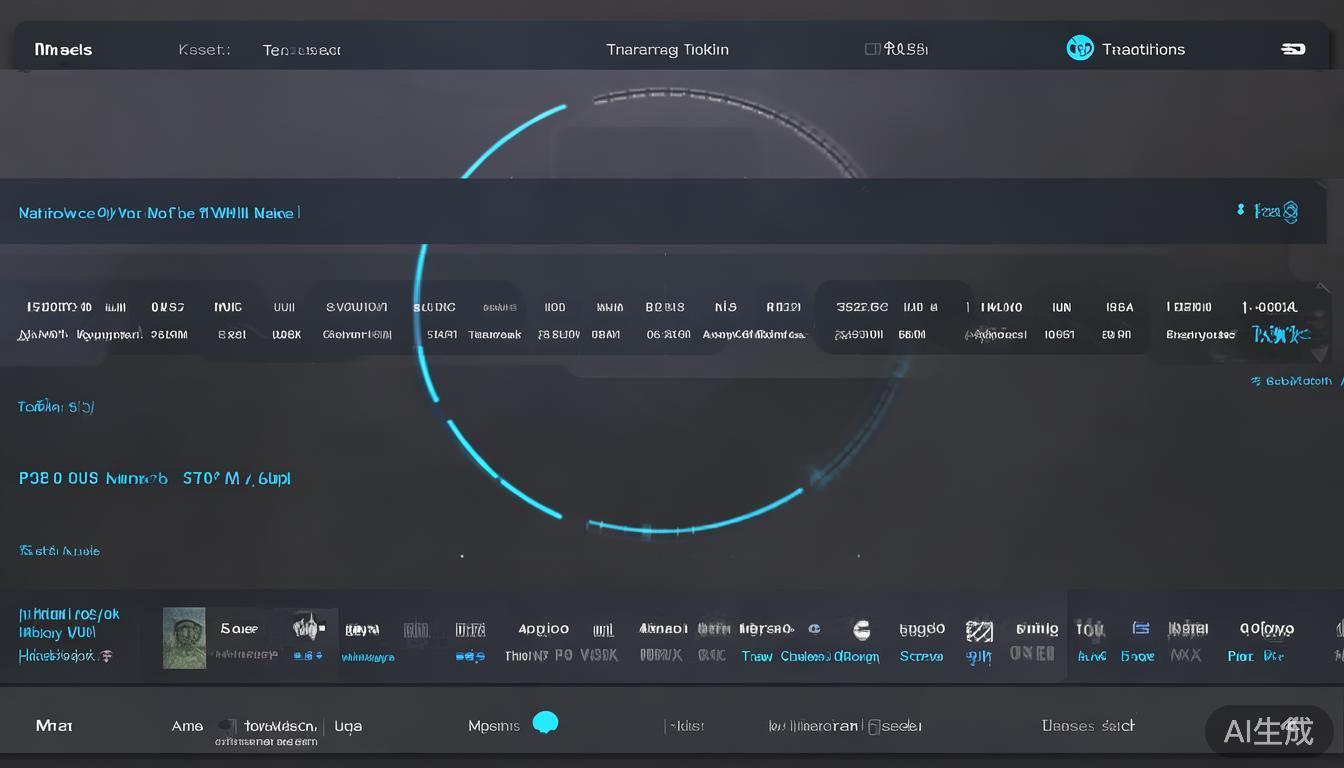
Task: Click the small blue icon after Mersao
Action: (814, 629)
